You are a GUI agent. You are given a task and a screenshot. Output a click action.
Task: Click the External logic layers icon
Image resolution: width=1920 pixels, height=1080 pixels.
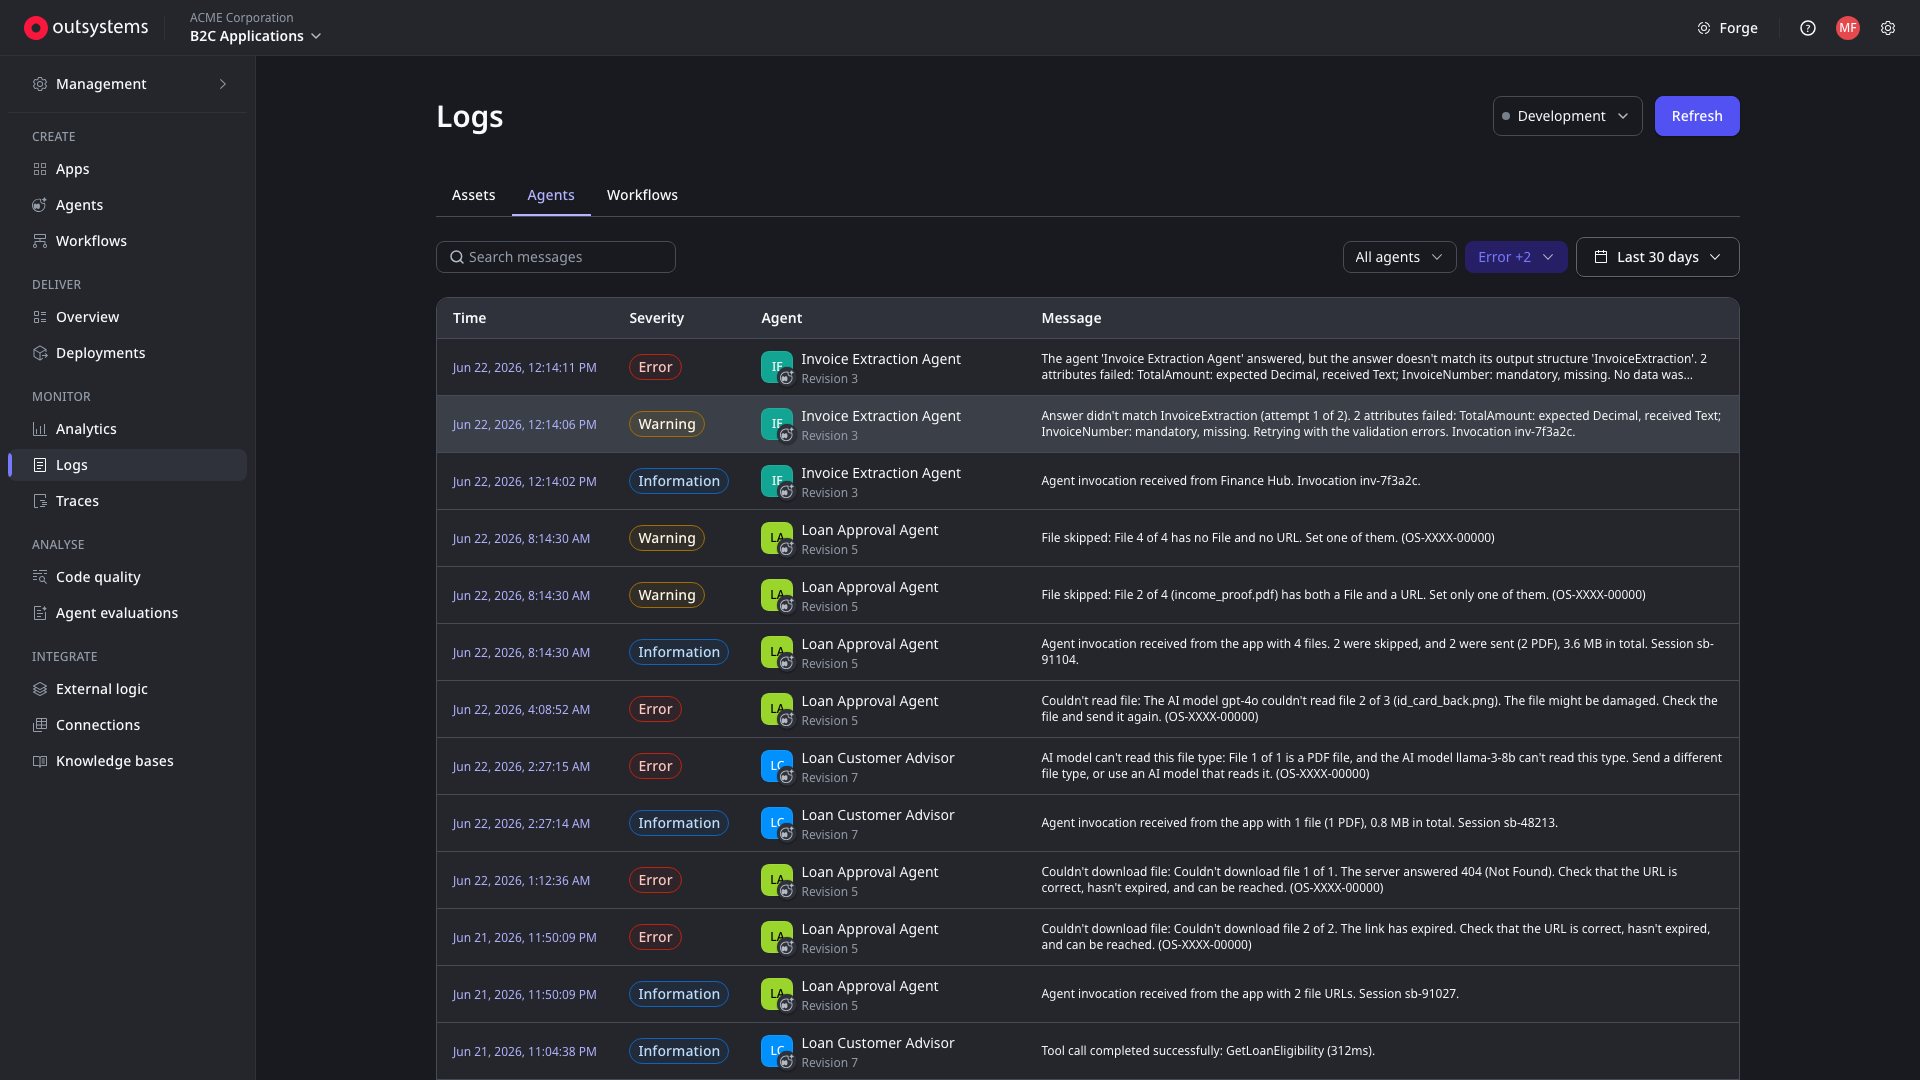(x=40, y=689)
